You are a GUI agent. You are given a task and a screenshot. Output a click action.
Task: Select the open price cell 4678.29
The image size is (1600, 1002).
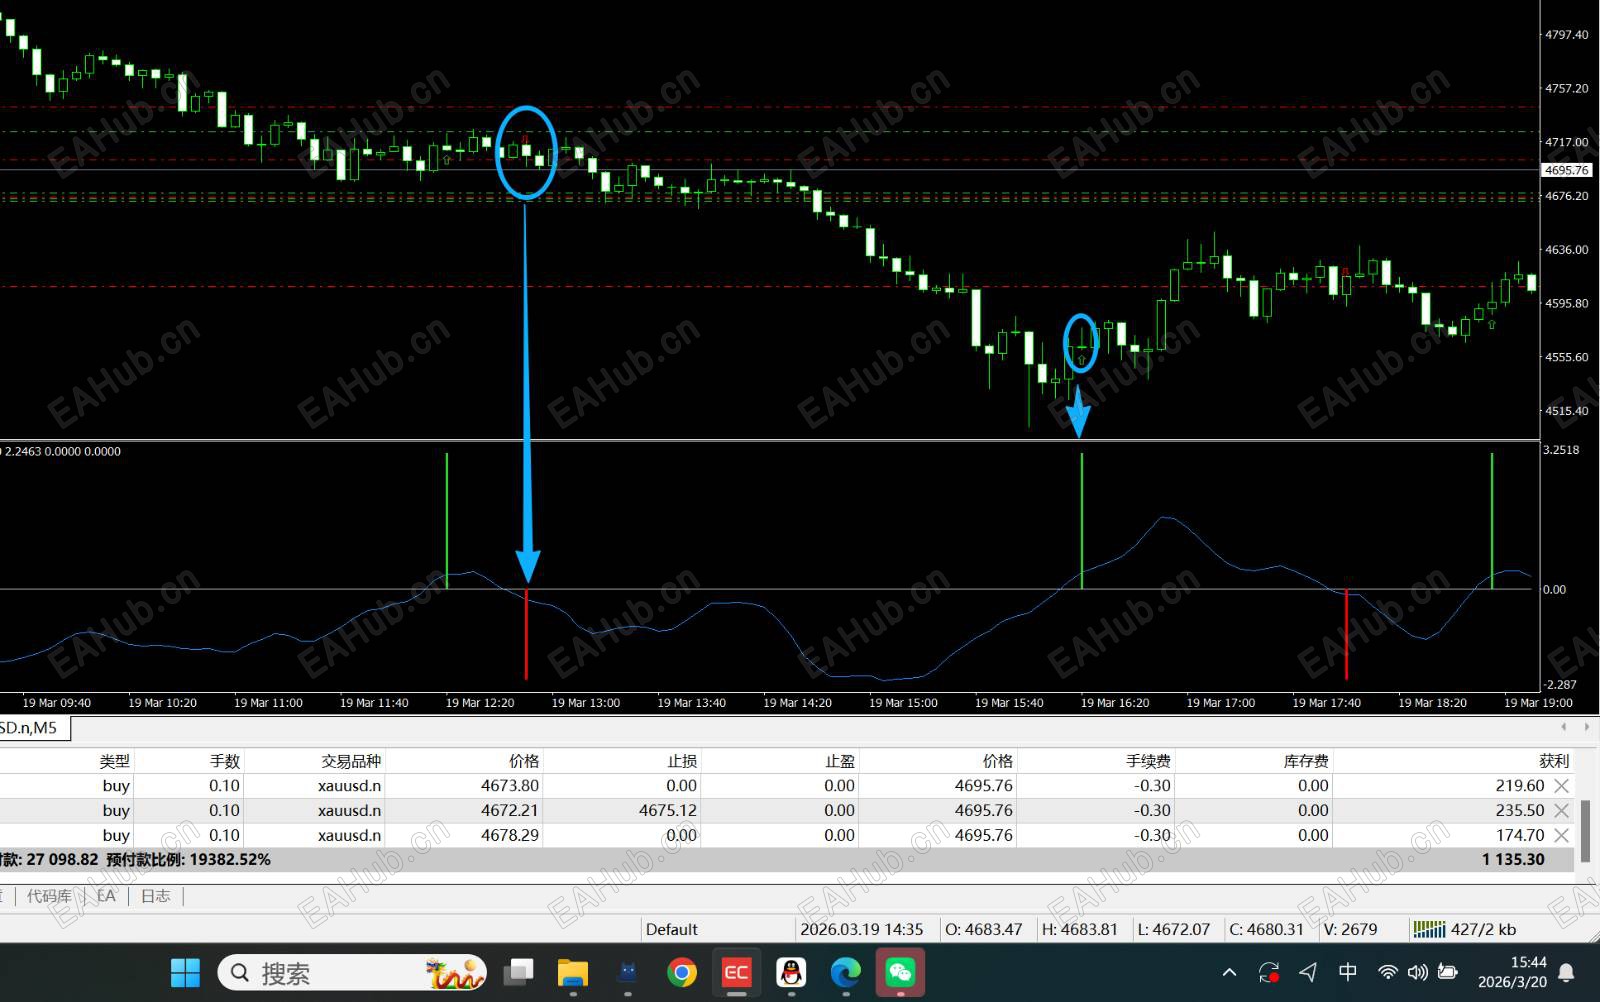click(510, 835)
